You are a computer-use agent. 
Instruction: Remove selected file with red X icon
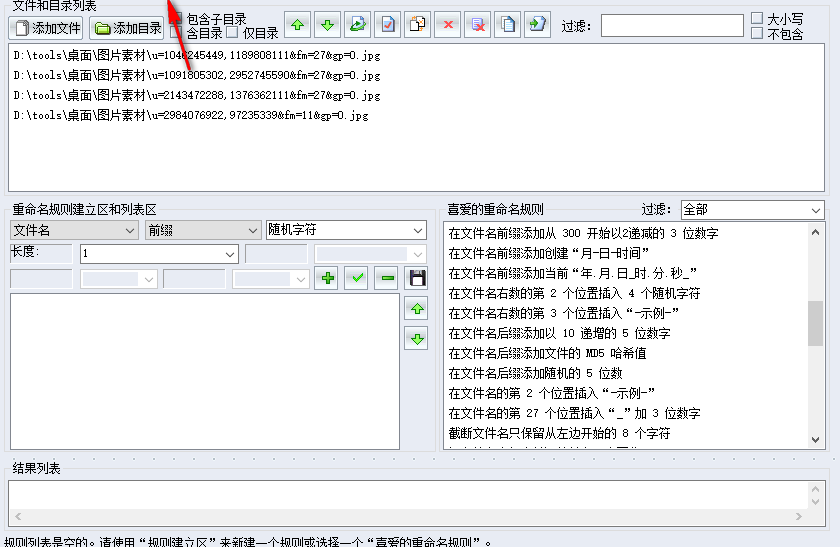[448, 25]
